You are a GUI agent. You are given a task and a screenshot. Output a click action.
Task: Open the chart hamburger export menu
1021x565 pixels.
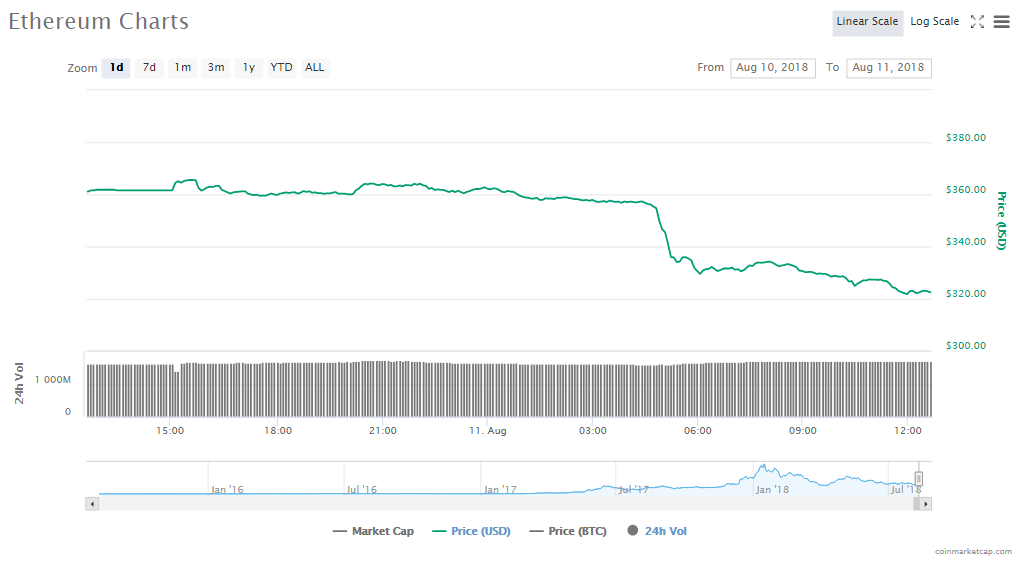(1001, 22)
